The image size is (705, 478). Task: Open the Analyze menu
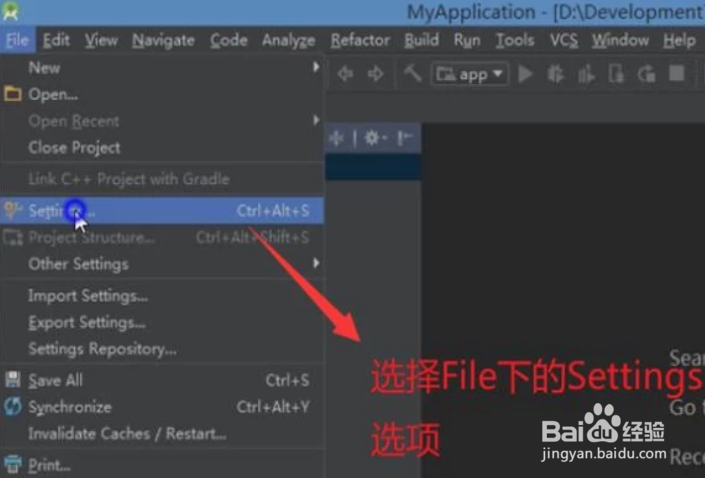(289, 40)
